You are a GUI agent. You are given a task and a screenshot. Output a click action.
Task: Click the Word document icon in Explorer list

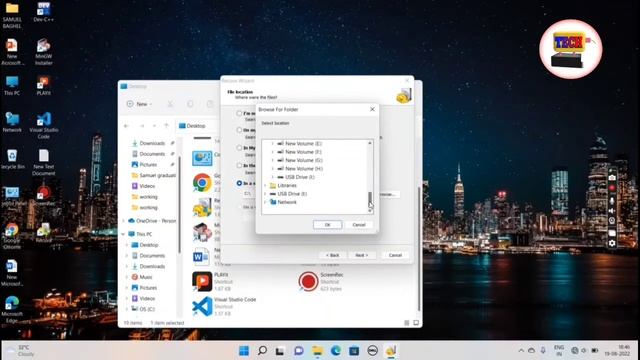point(201,257)
